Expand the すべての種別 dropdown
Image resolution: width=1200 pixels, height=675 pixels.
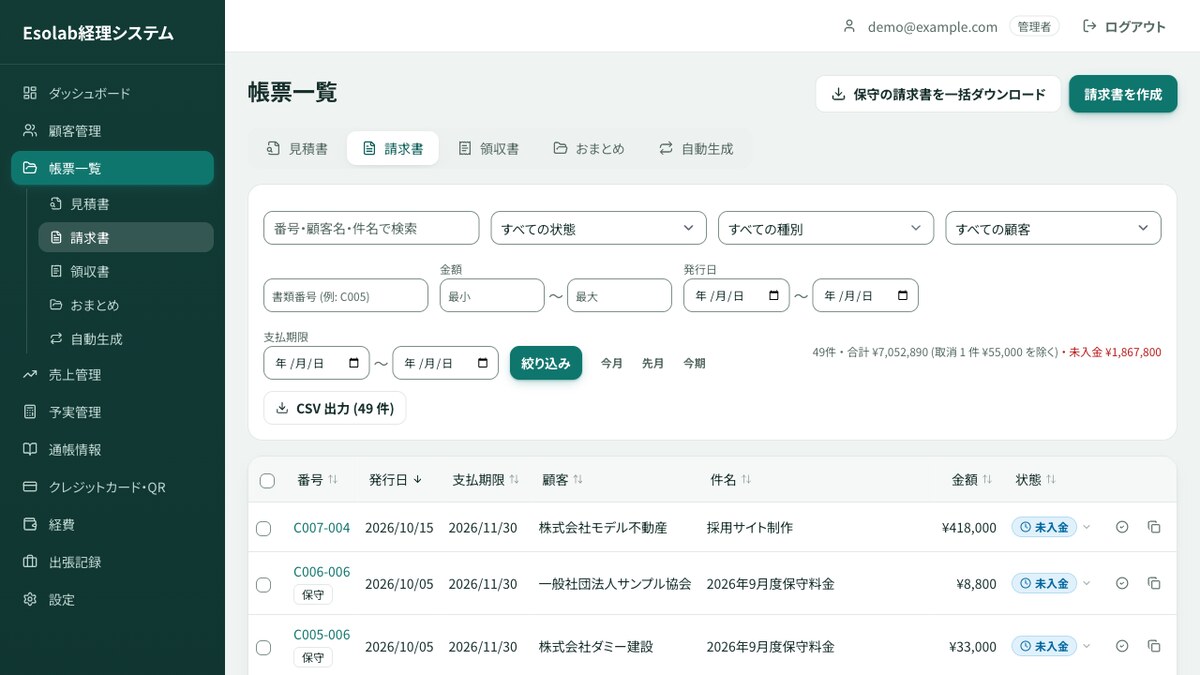[826, 228]
